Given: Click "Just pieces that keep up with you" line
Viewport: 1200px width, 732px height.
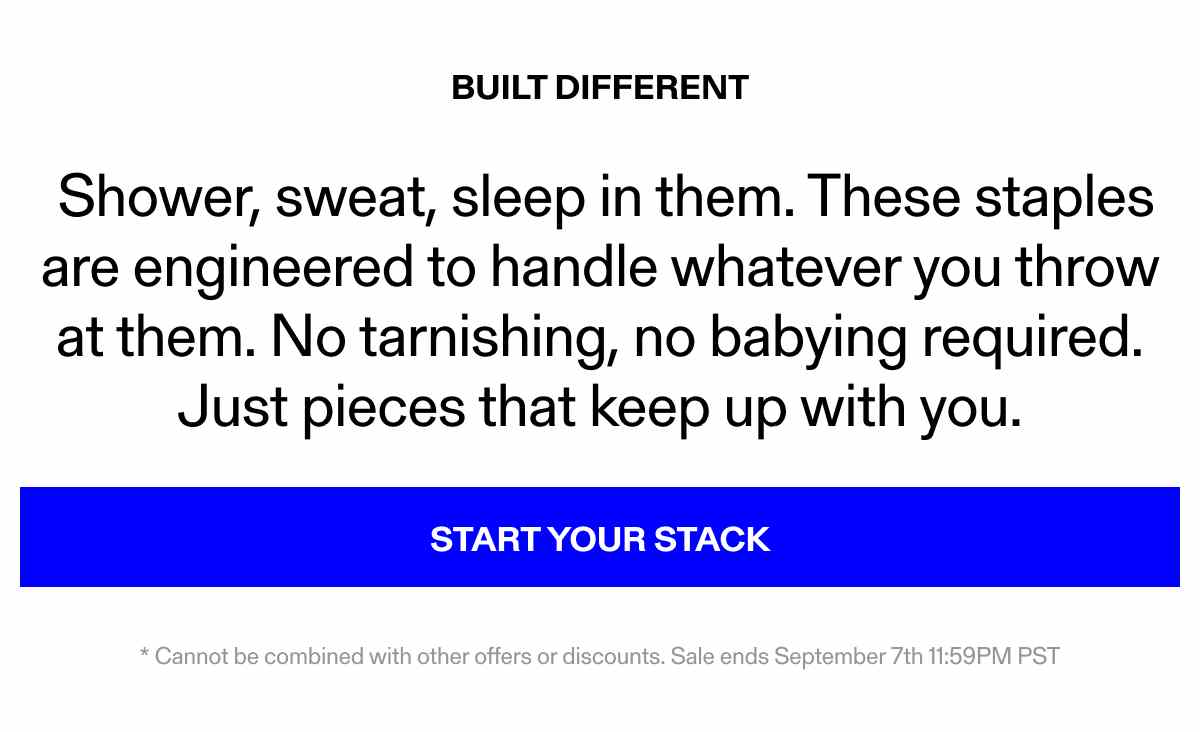Looking at the screenshot, I should click(x=600, y=408).
